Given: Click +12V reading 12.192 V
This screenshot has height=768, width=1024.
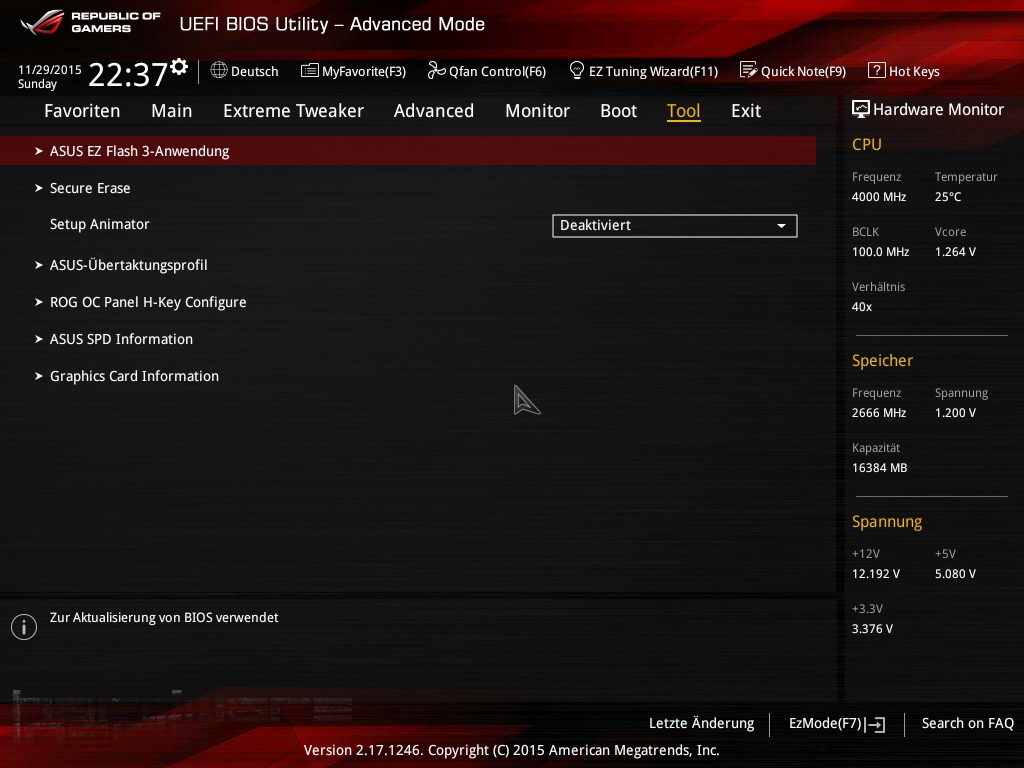Looking at the screenshot, I should coord(876,573).
